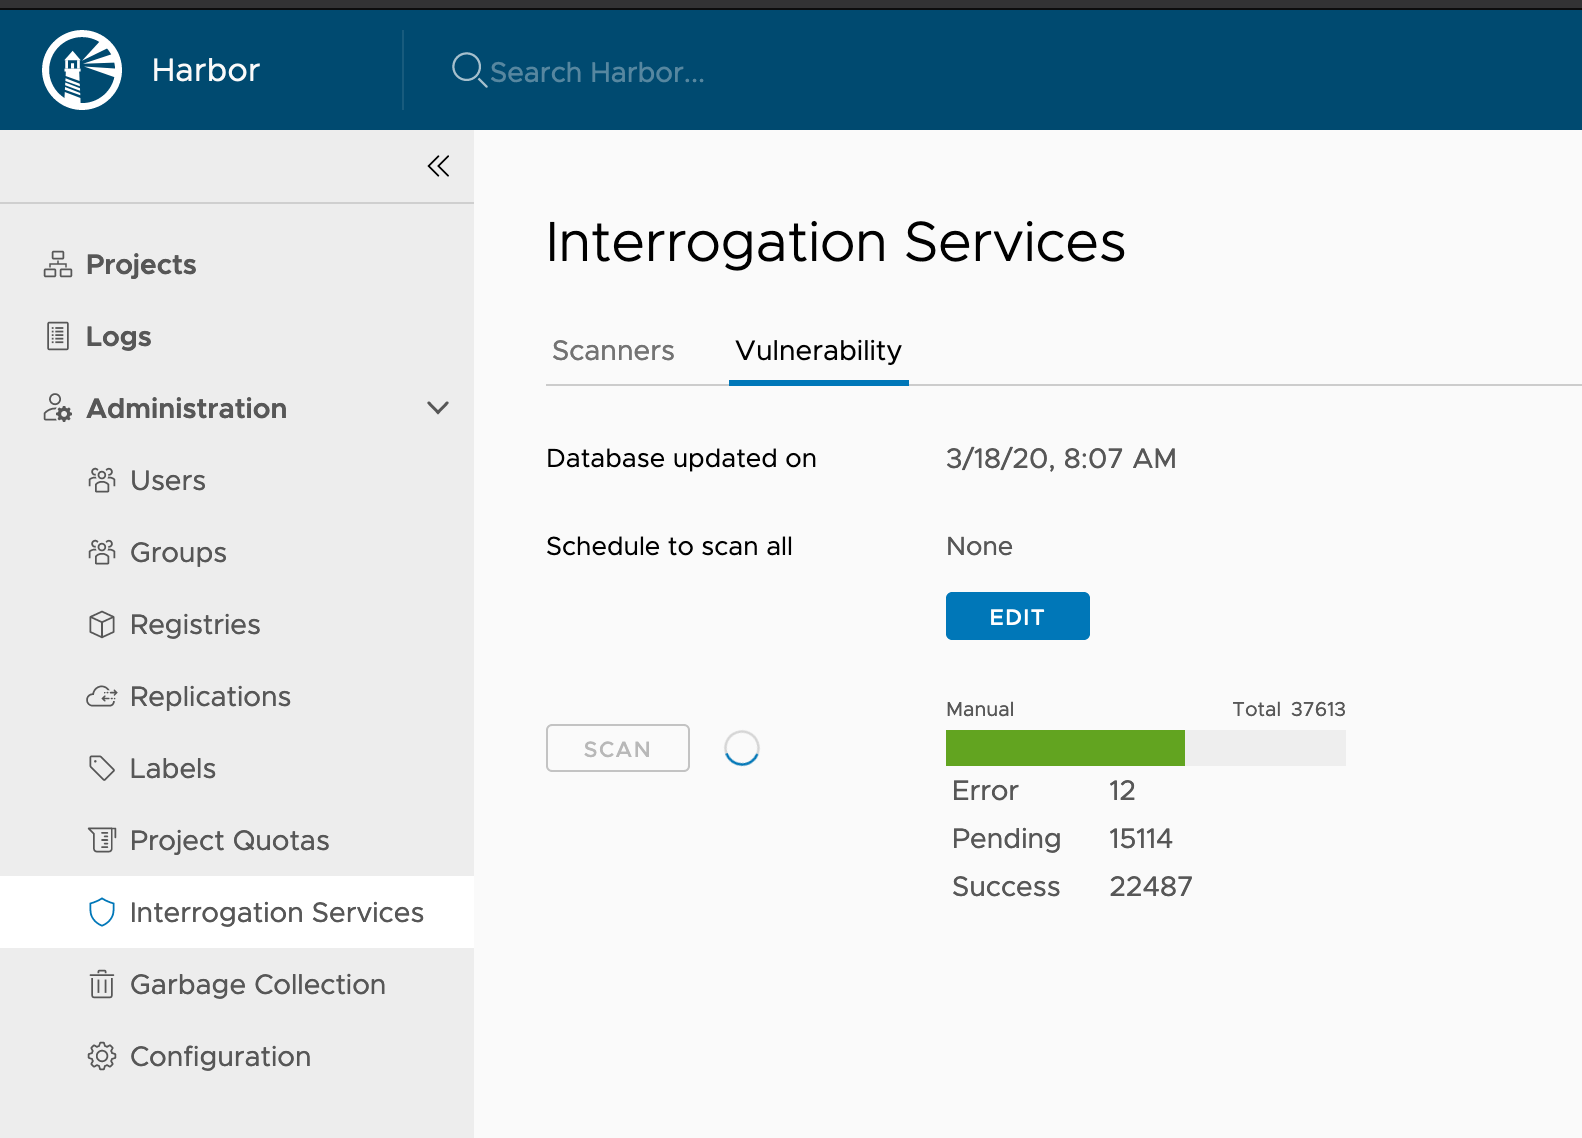
Task: Click the search magnifier icon
Action: [468, 70]
